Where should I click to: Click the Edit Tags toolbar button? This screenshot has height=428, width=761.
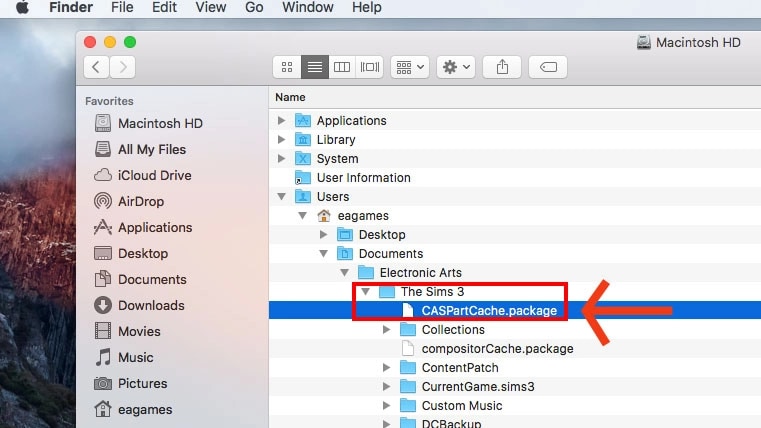(x=547, y=67)
